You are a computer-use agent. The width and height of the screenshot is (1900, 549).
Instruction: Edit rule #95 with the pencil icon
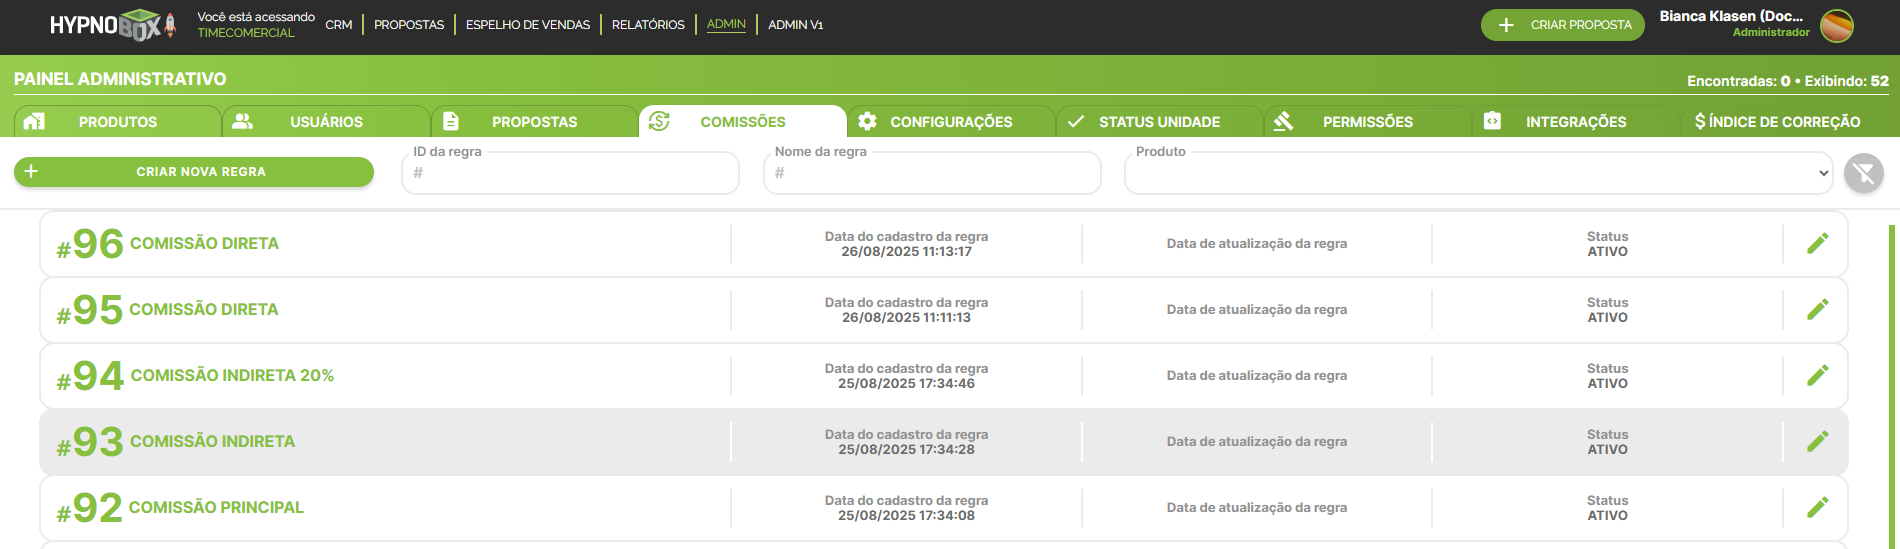point(1818,309)
